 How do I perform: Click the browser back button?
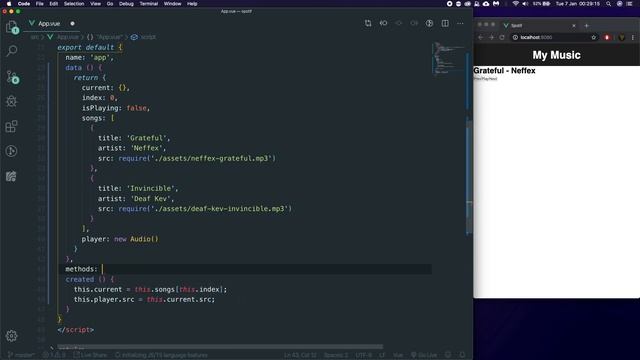click(481, 37)
